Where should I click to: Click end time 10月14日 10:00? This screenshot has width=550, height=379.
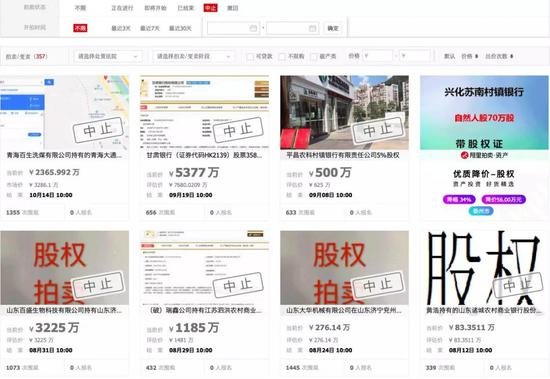point(51,195)
